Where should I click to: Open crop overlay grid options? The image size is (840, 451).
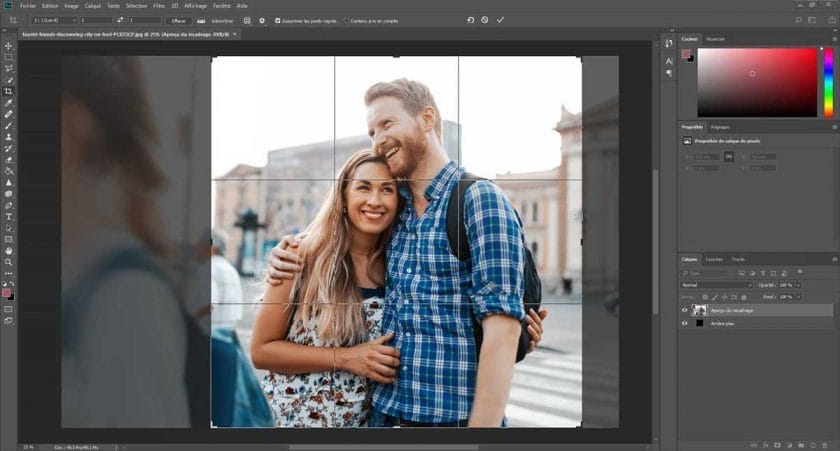247,20
